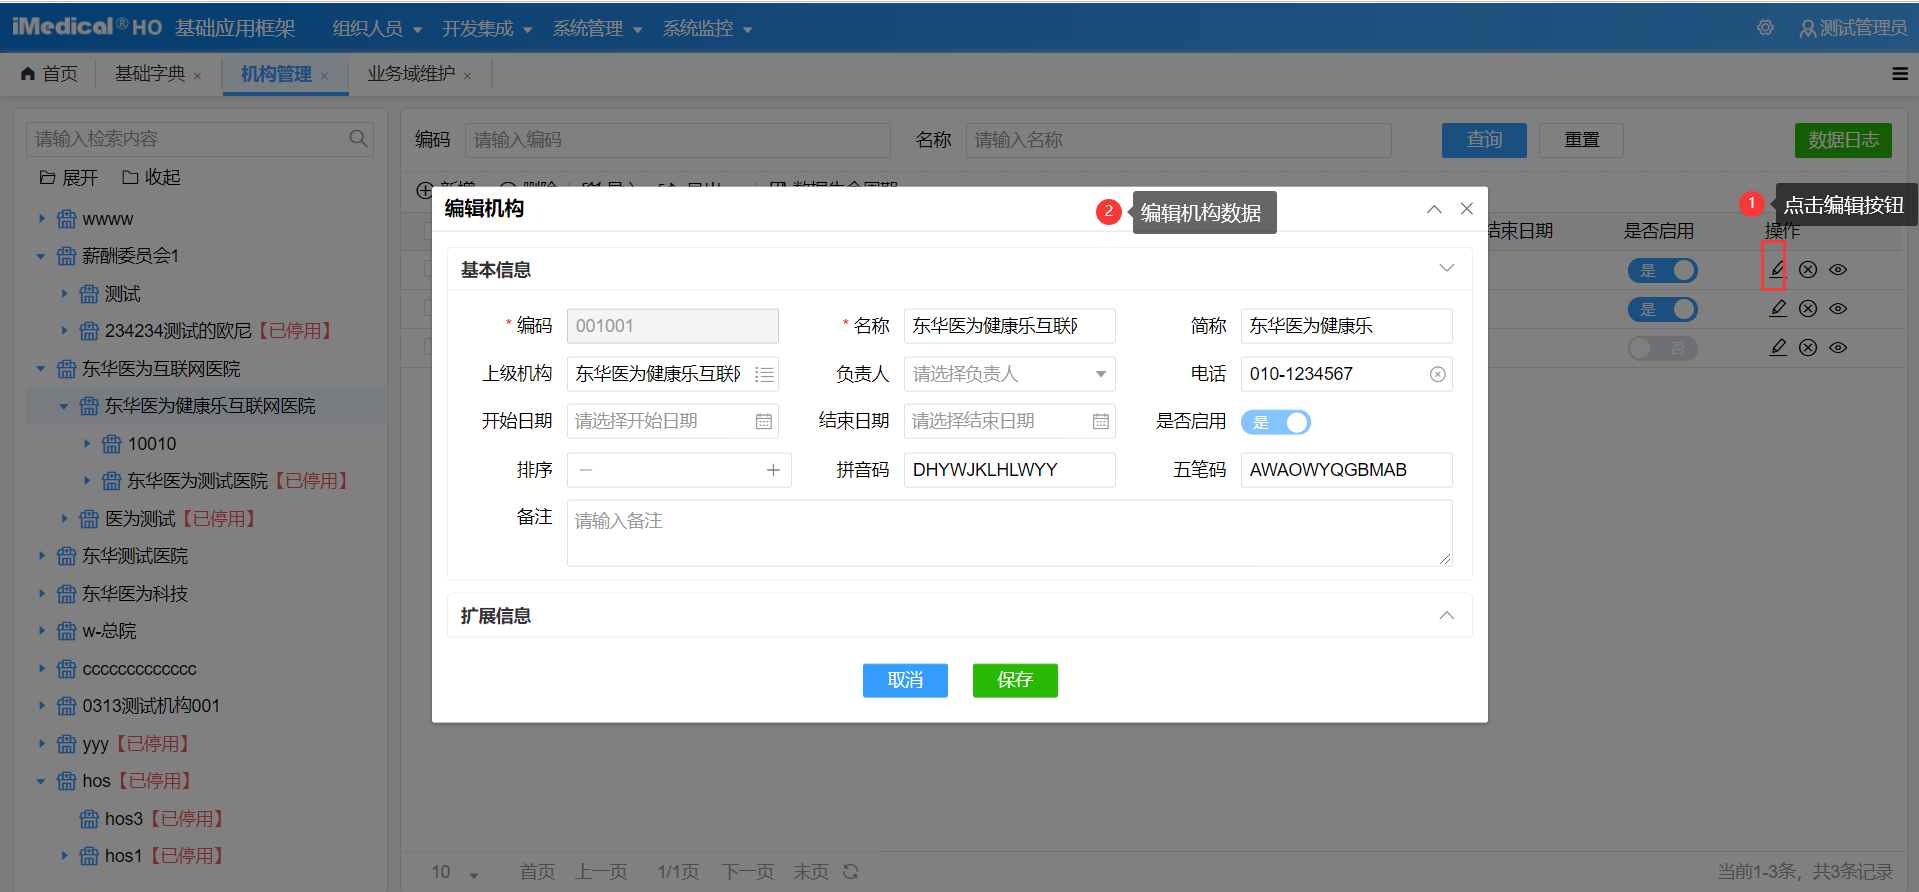Image resolution: width=1919 pixels, height=892 pixels.
Task: Expand the 扩展信息 section
Action: click(x=1446, y=615)
